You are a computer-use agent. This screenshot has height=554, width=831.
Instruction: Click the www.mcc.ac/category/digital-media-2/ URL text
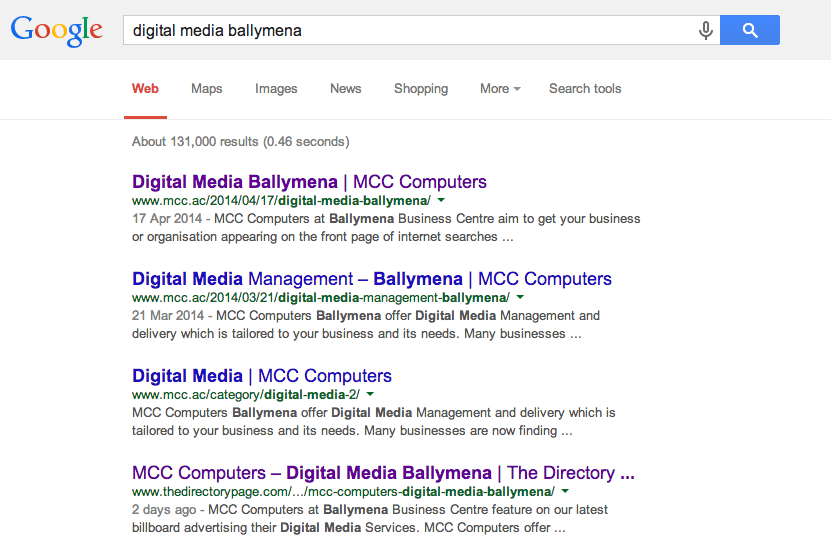[246, 395]
